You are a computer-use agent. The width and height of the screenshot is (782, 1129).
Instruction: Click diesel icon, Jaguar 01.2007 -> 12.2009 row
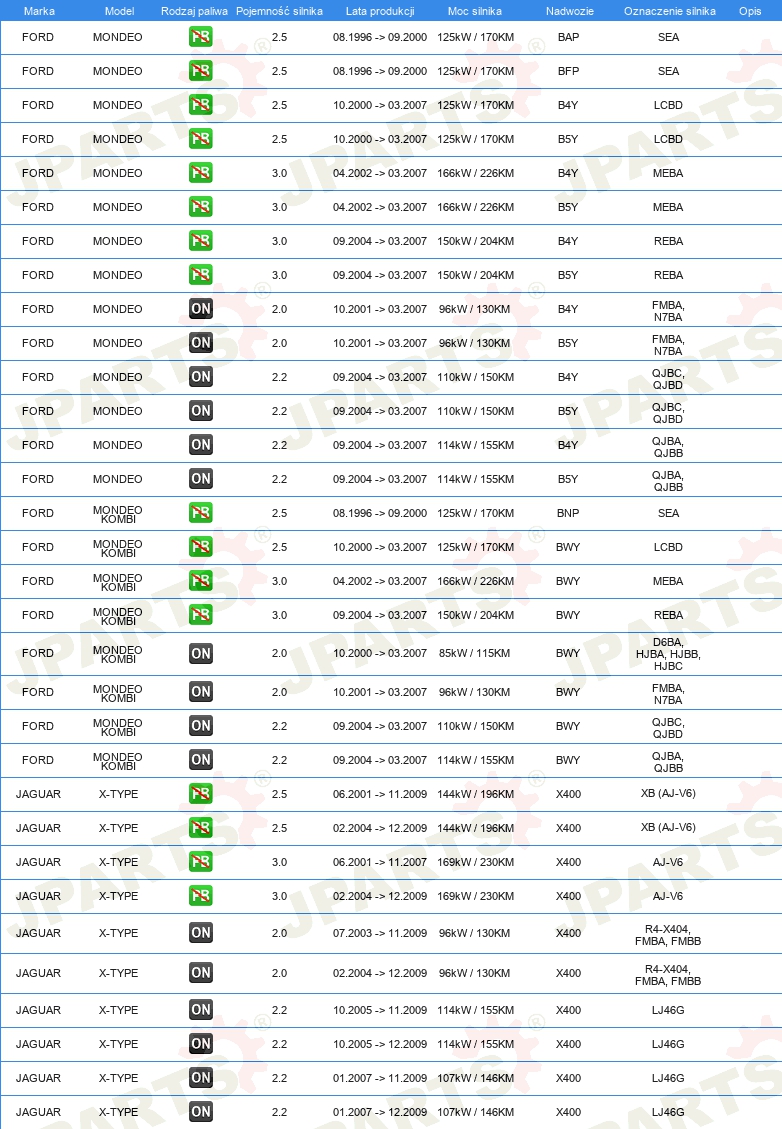click(201, 1112)
